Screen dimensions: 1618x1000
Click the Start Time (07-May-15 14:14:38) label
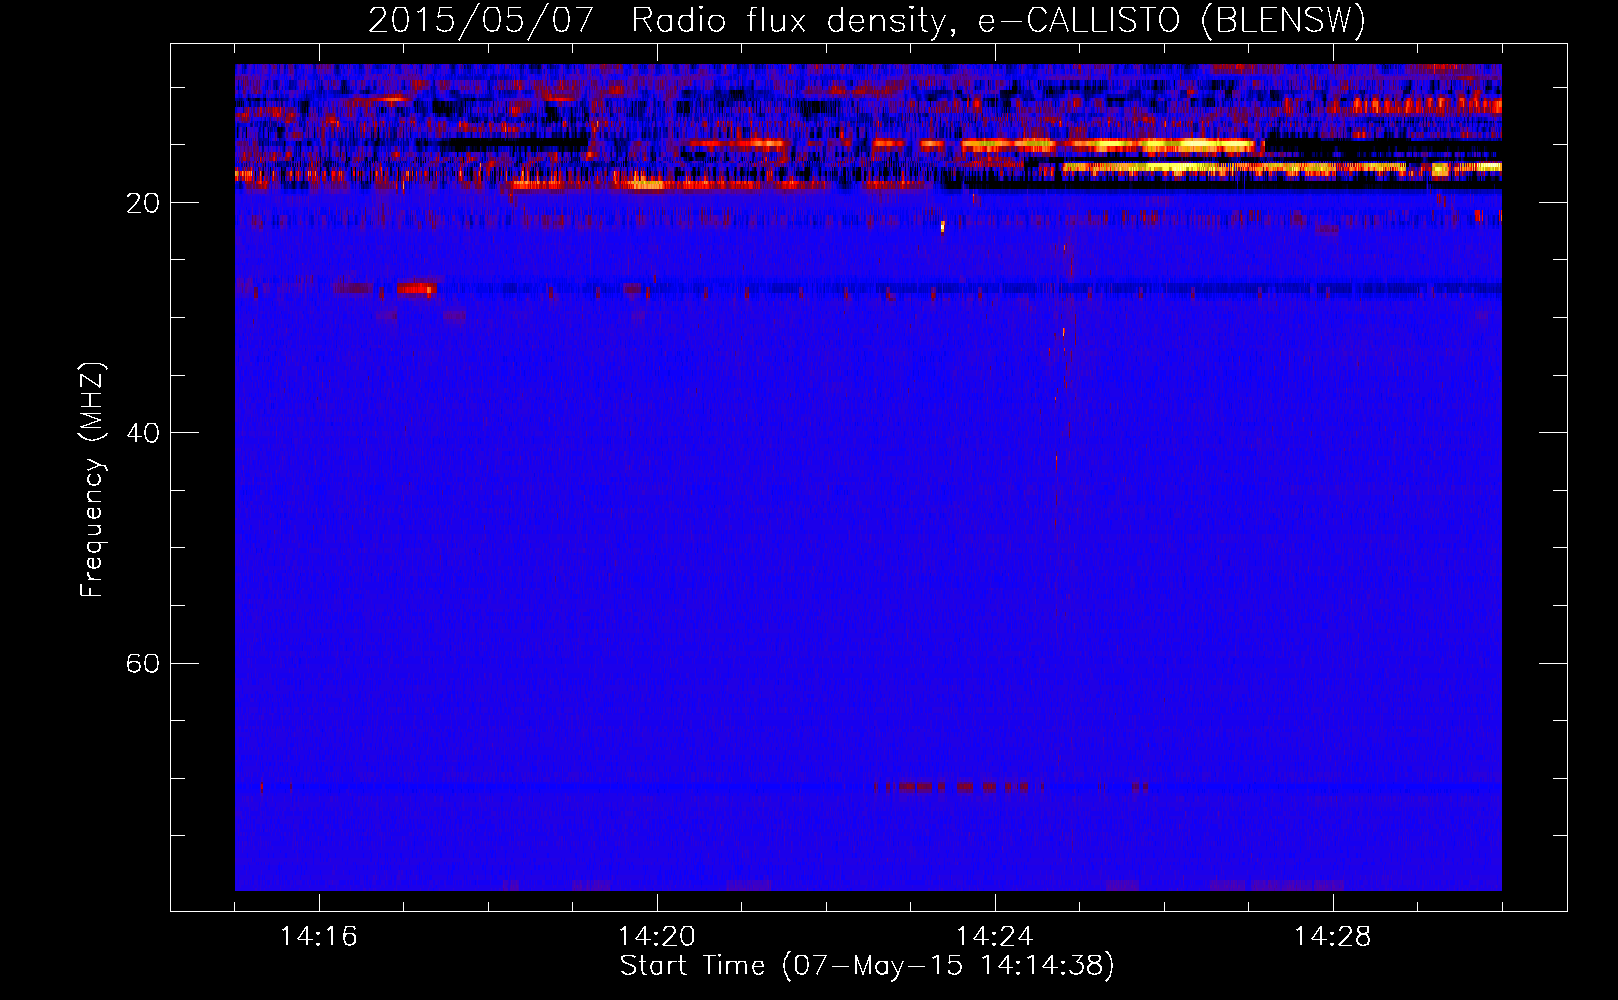pos(867,966)
